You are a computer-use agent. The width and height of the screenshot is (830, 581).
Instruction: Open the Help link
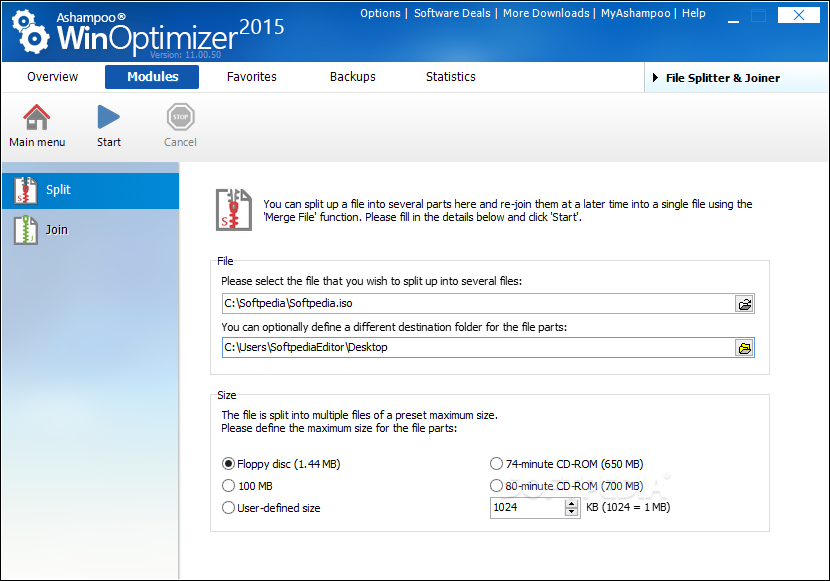[693, 13]
